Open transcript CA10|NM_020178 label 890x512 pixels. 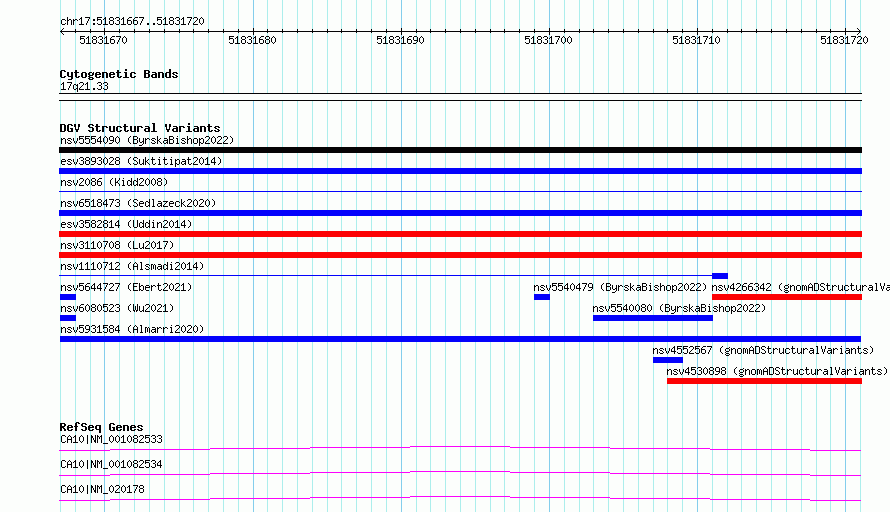[102, 489]
